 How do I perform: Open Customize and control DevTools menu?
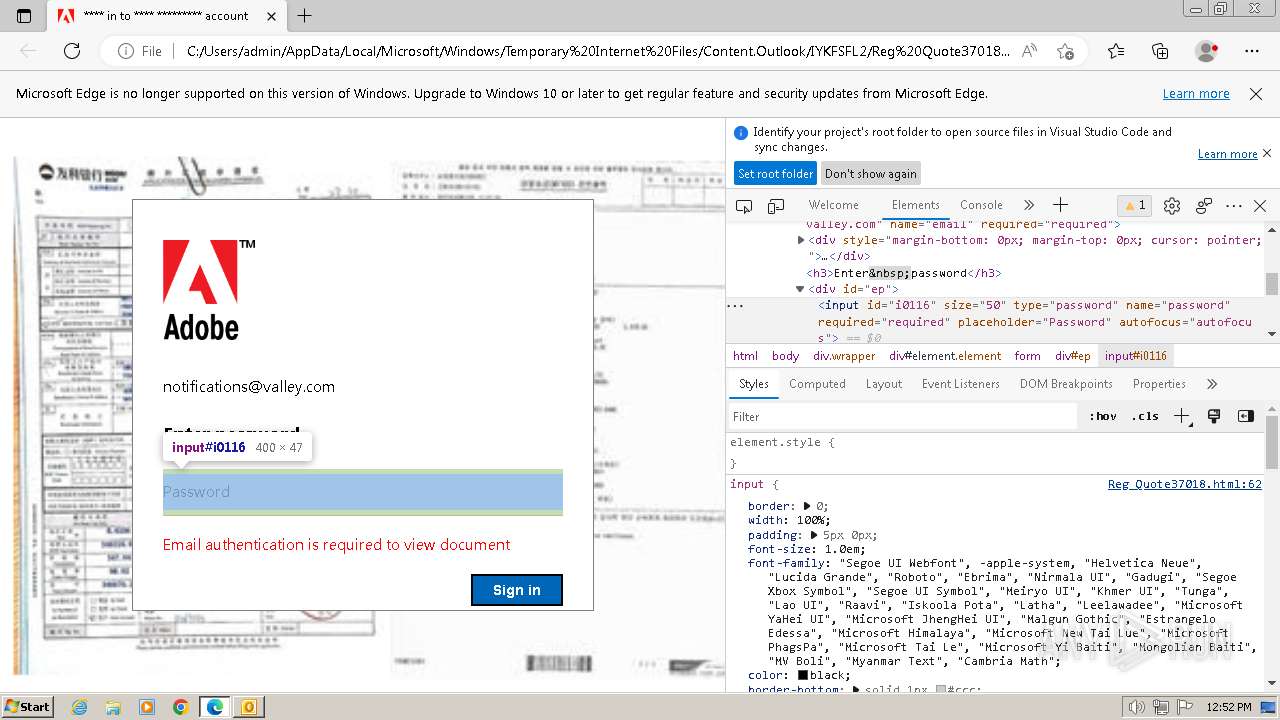pos(1234,206)
